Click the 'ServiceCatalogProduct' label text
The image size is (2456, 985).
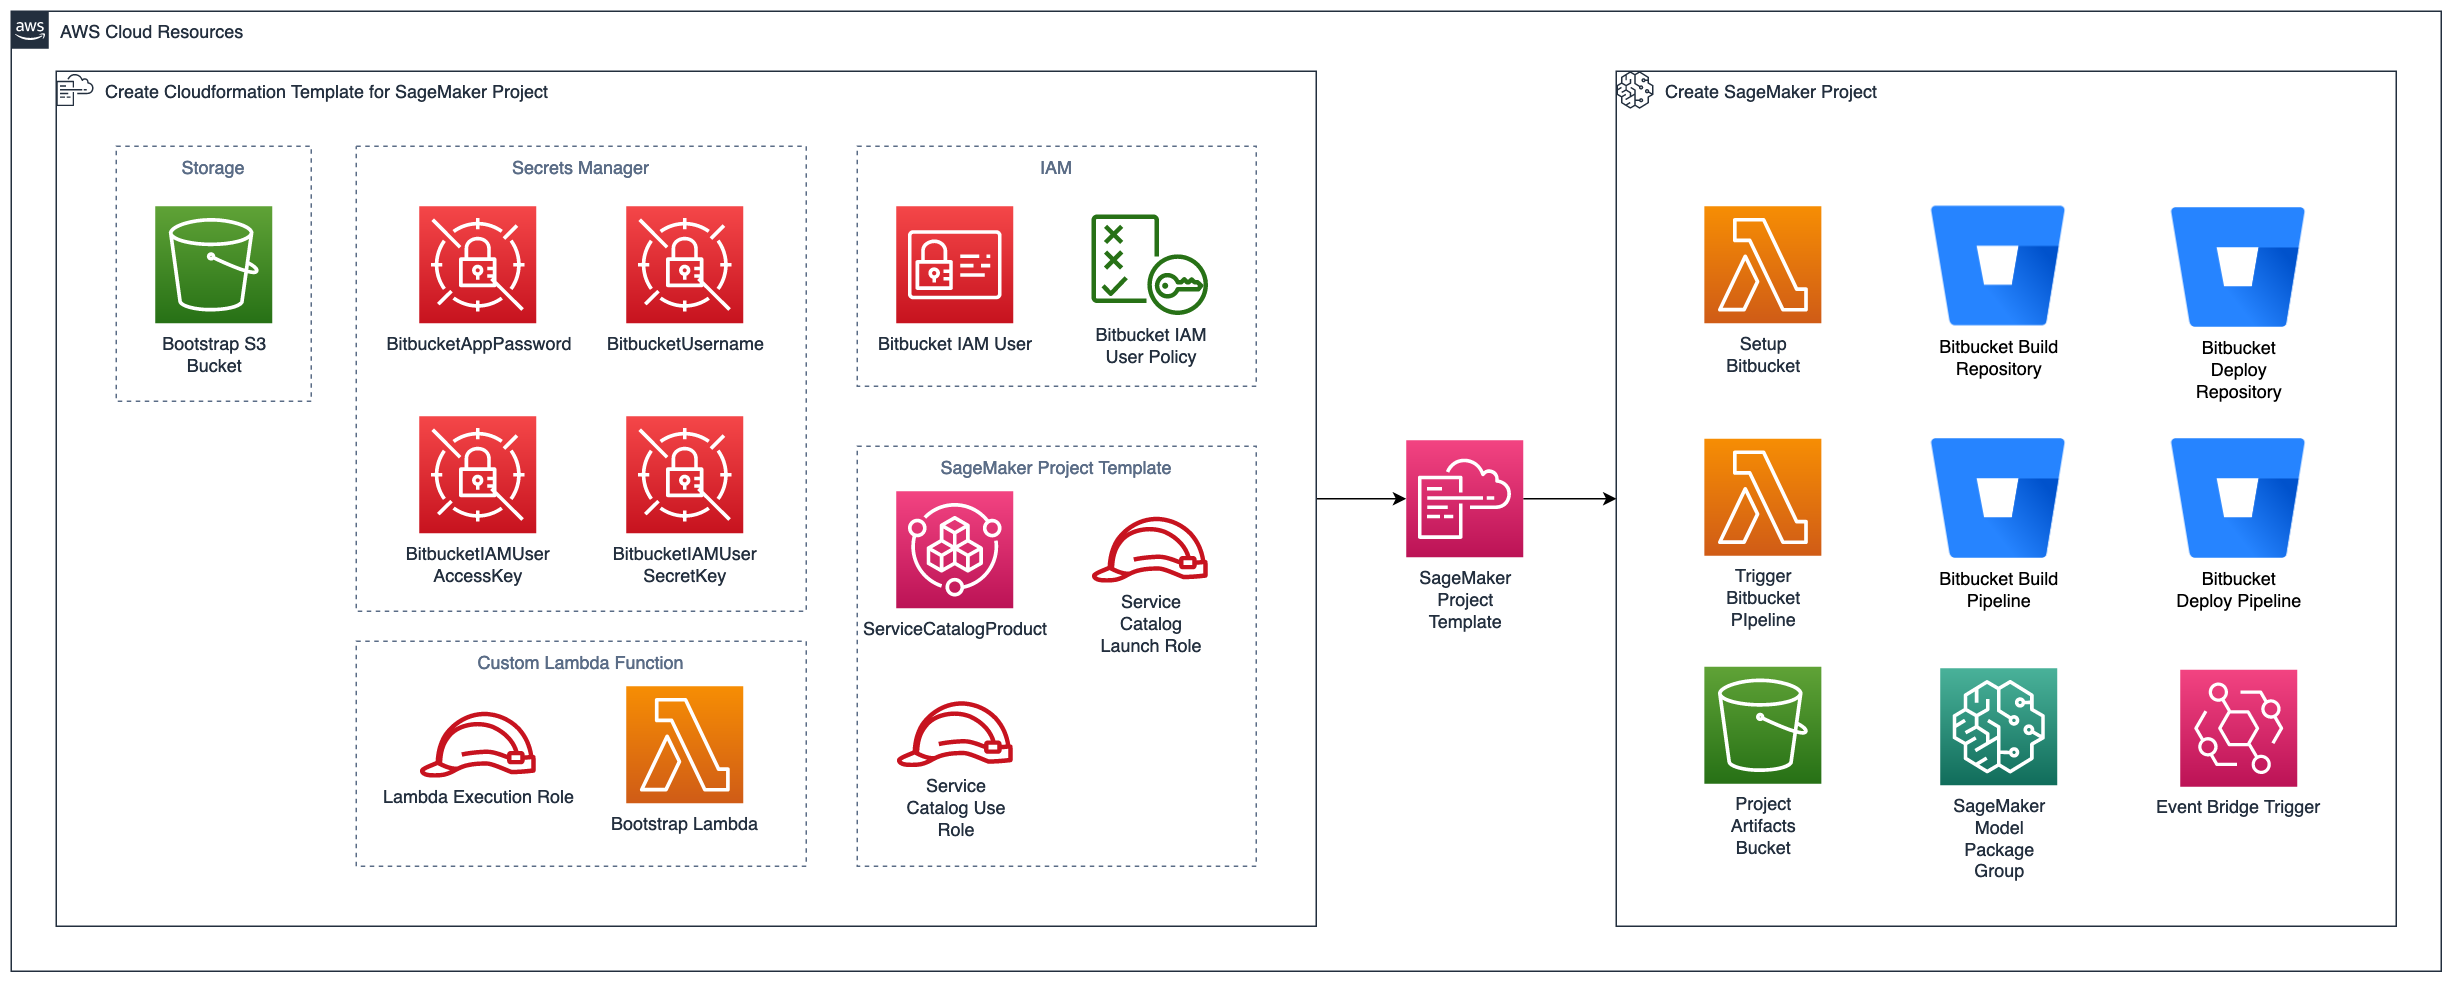pos(955,629)
